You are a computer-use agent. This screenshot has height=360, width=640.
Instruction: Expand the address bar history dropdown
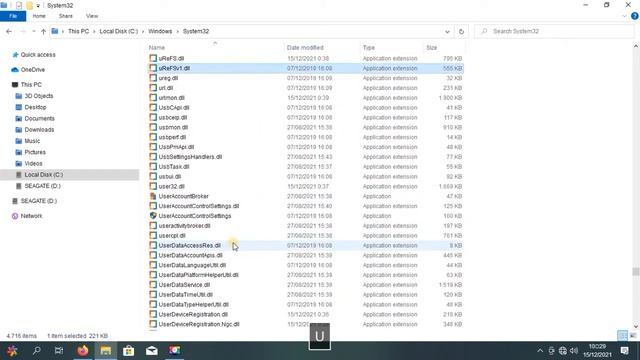click(x=447, y=31)
